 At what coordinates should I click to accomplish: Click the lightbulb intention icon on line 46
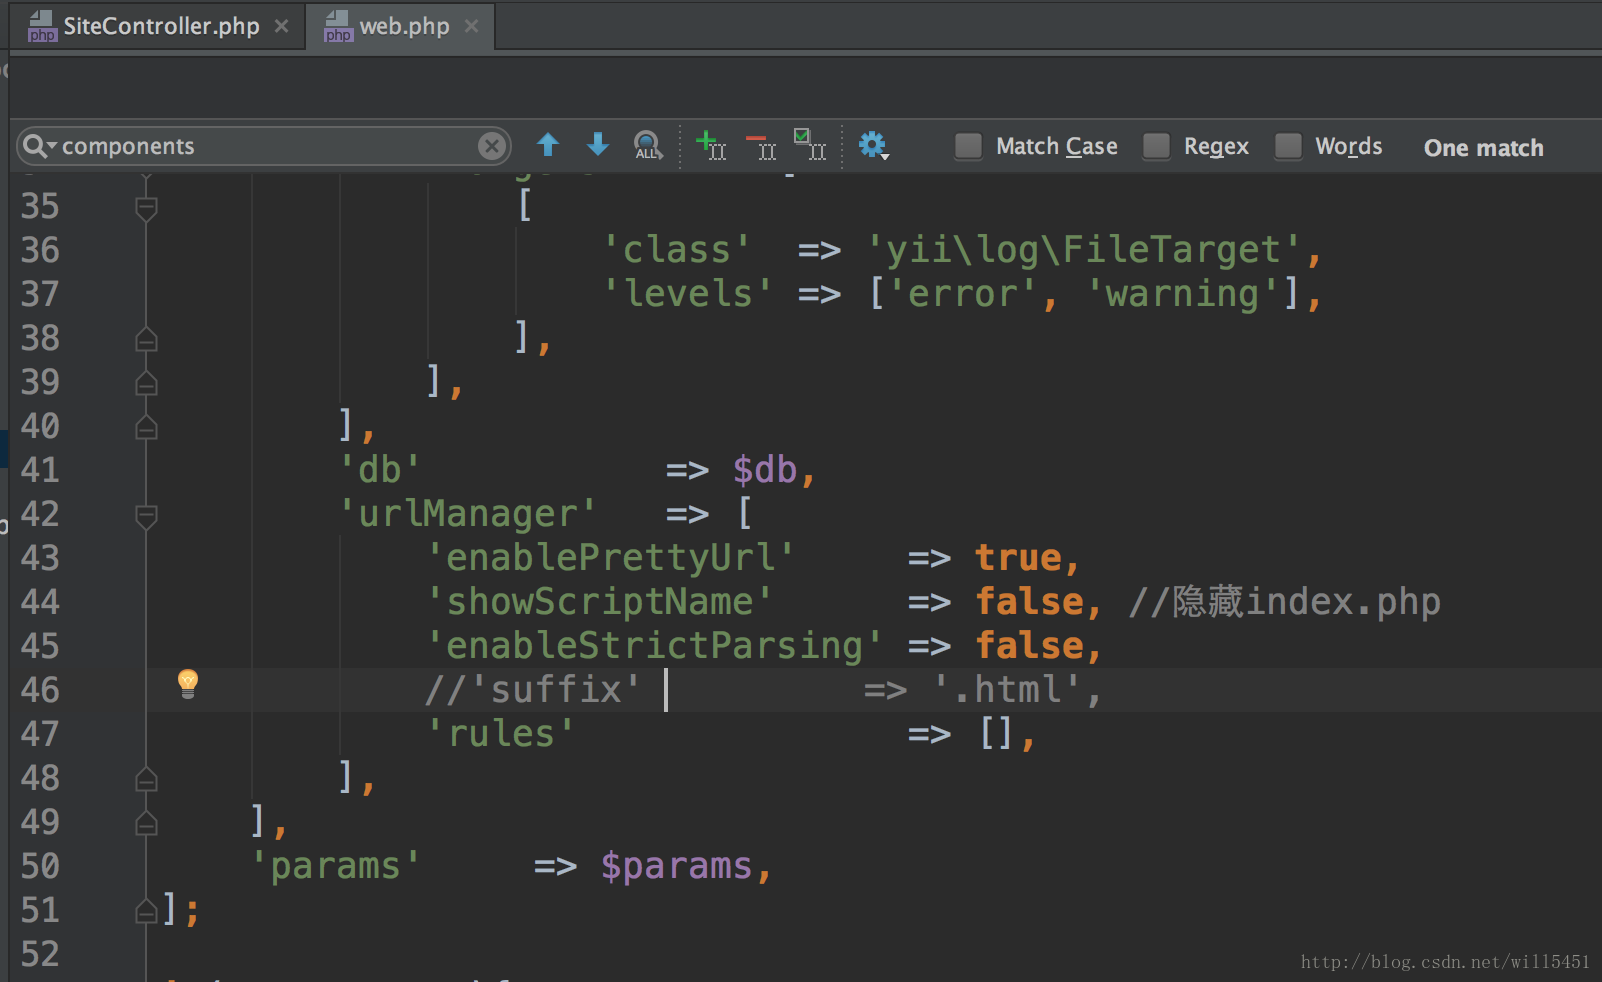(188, 684)
